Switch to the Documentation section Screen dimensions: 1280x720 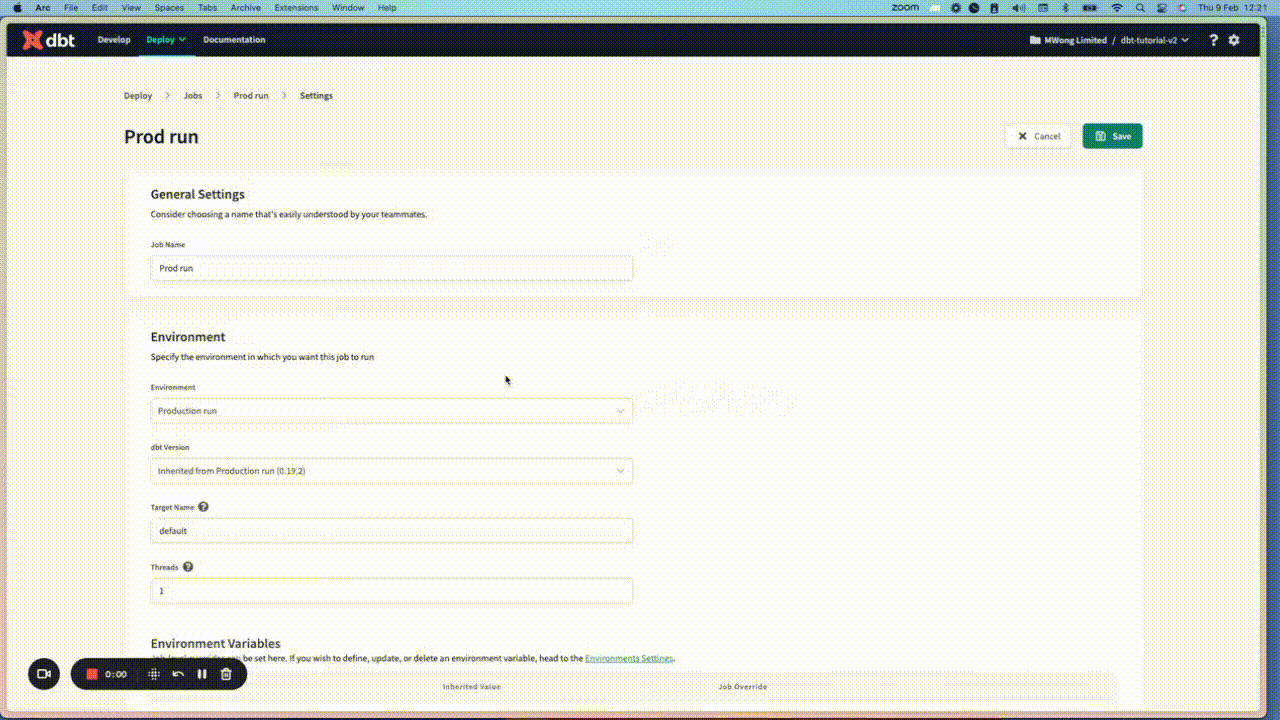(x=234, y=40)
